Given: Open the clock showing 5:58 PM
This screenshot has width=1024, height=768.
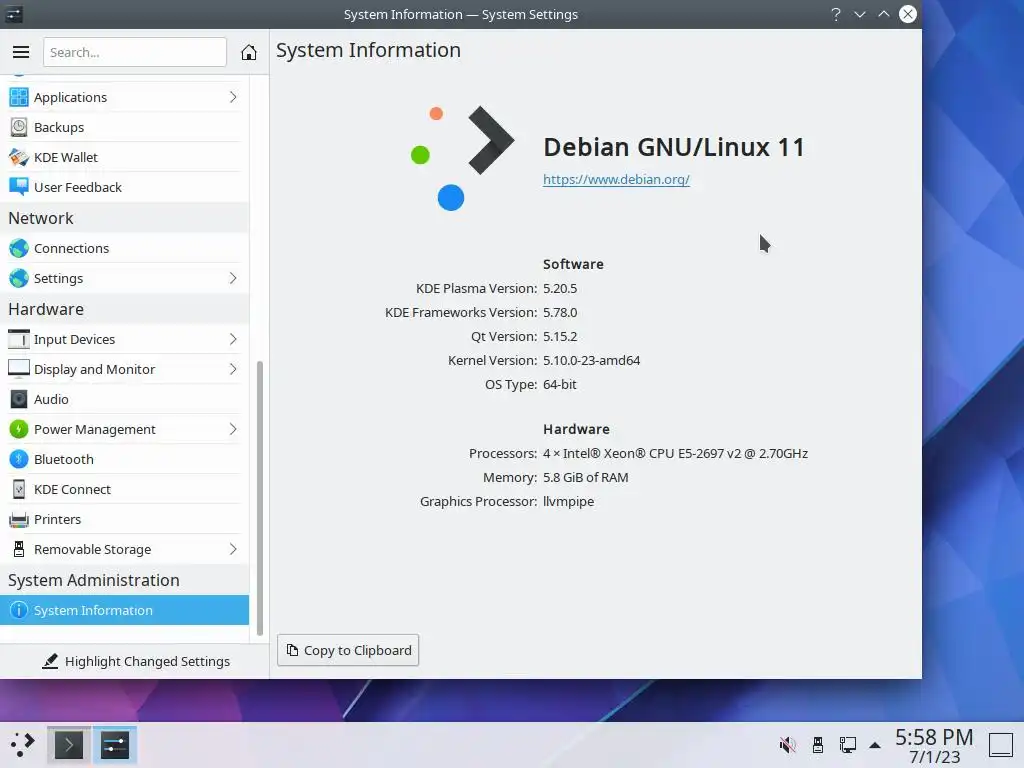Looking at the screenshot, I should [x=934, y=745].
